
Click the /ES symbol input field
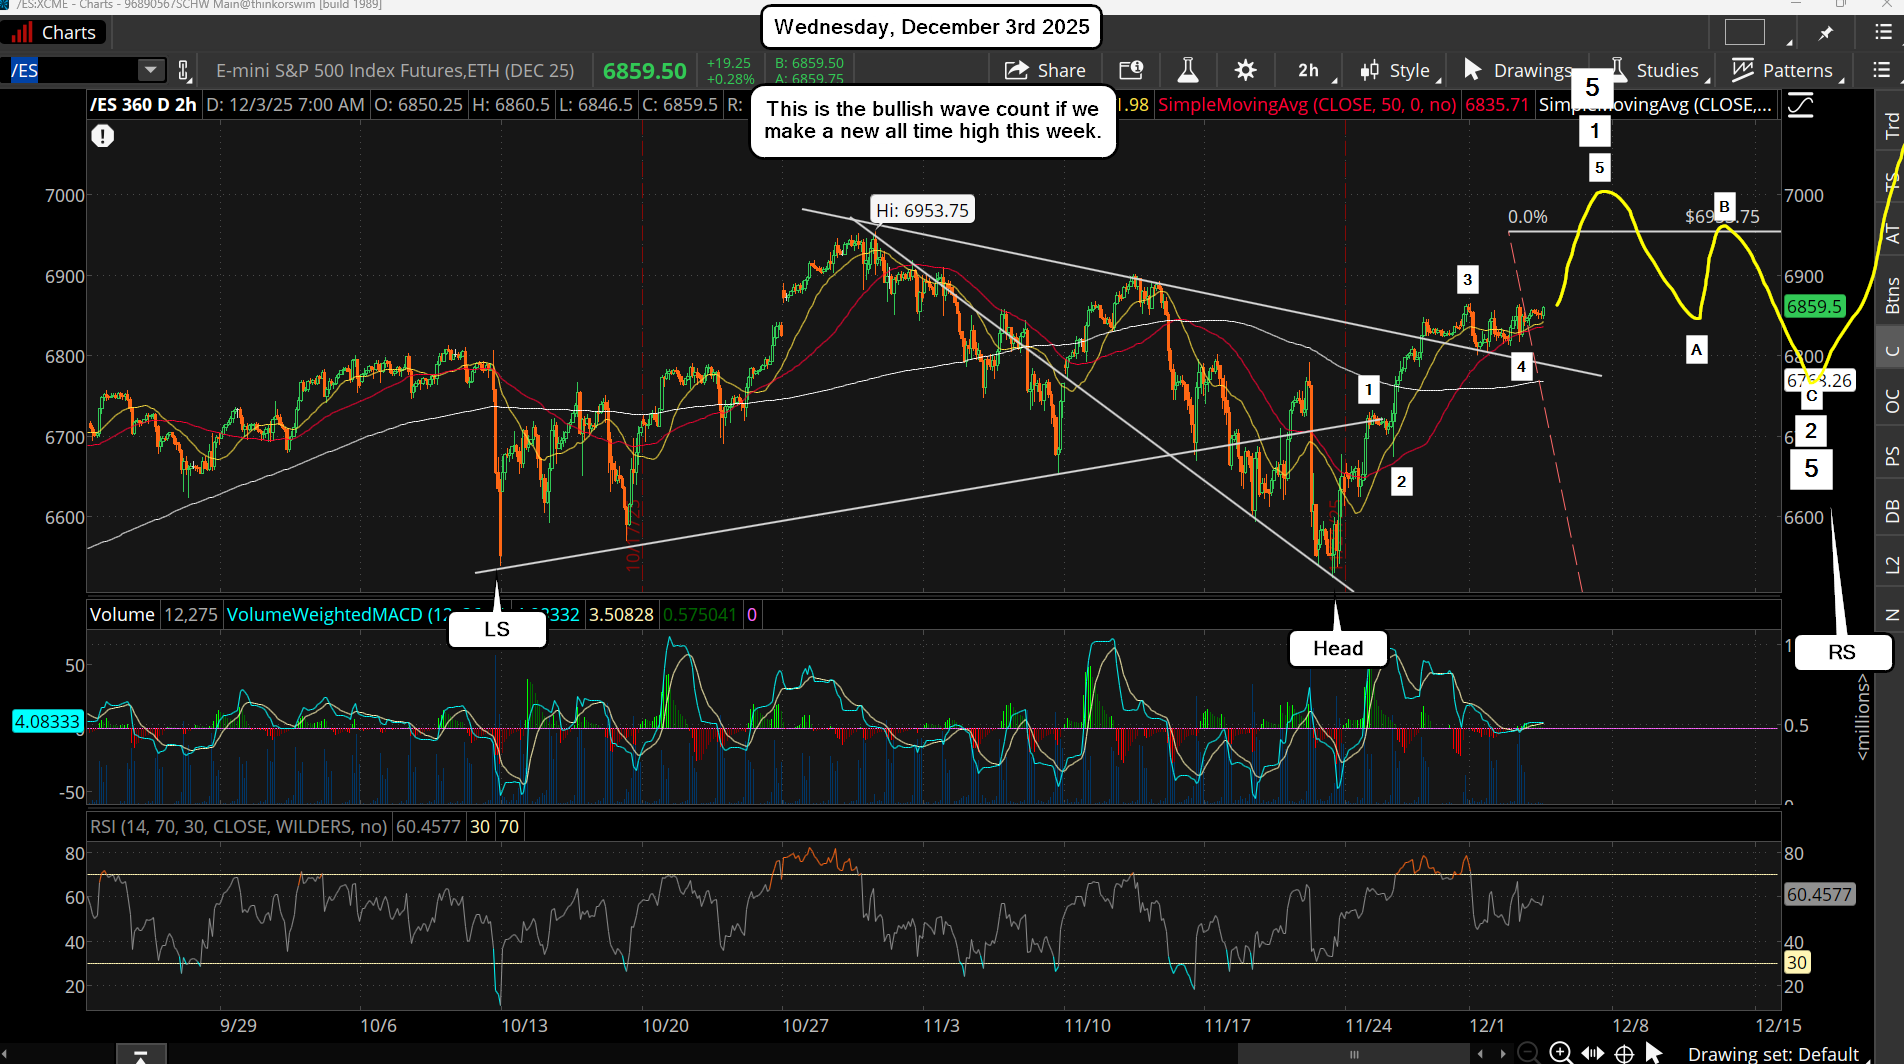coord(72,70)
